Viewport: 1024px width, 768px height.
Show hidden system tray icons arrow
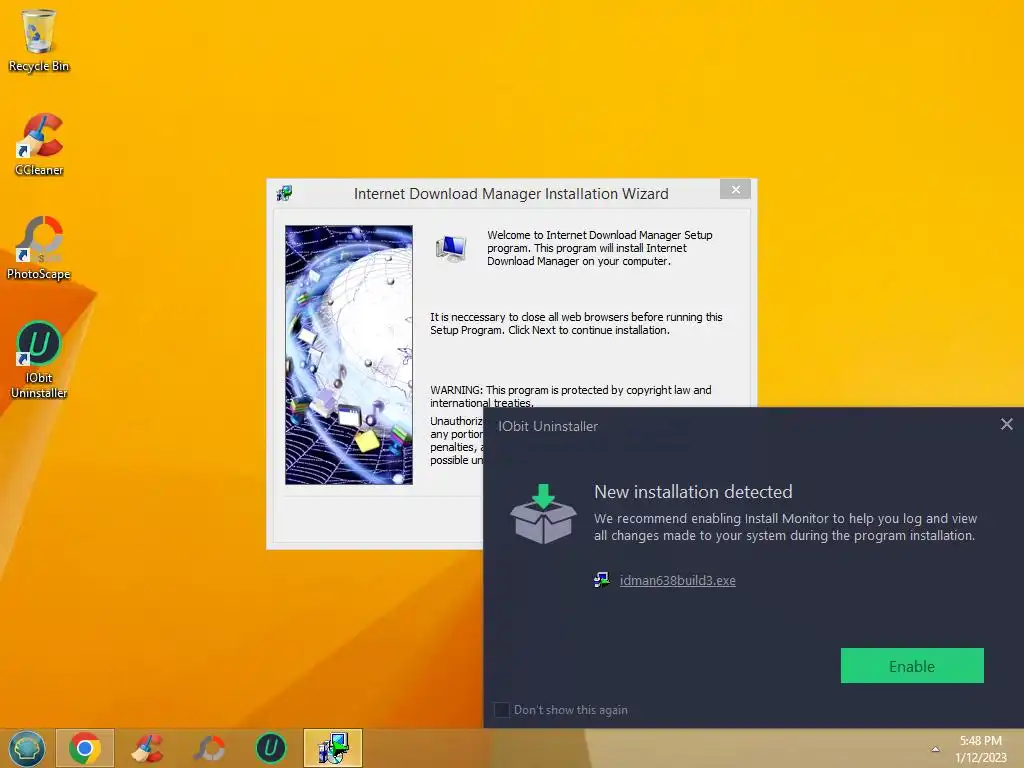[x=935, y=749]
